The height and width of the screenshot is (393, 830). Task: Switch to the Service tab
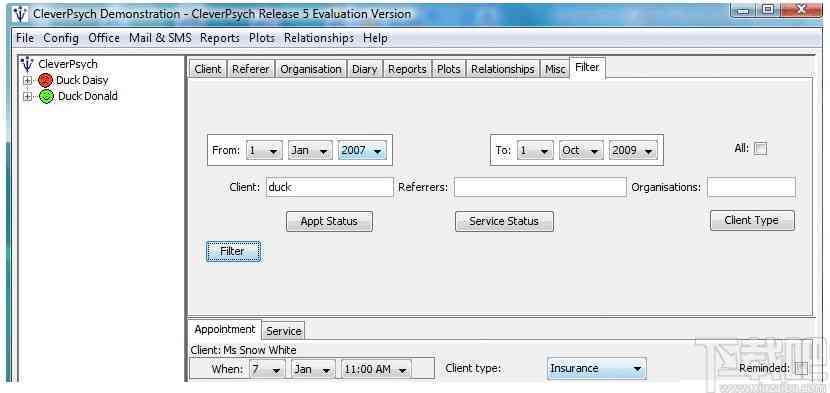(283, 331)
